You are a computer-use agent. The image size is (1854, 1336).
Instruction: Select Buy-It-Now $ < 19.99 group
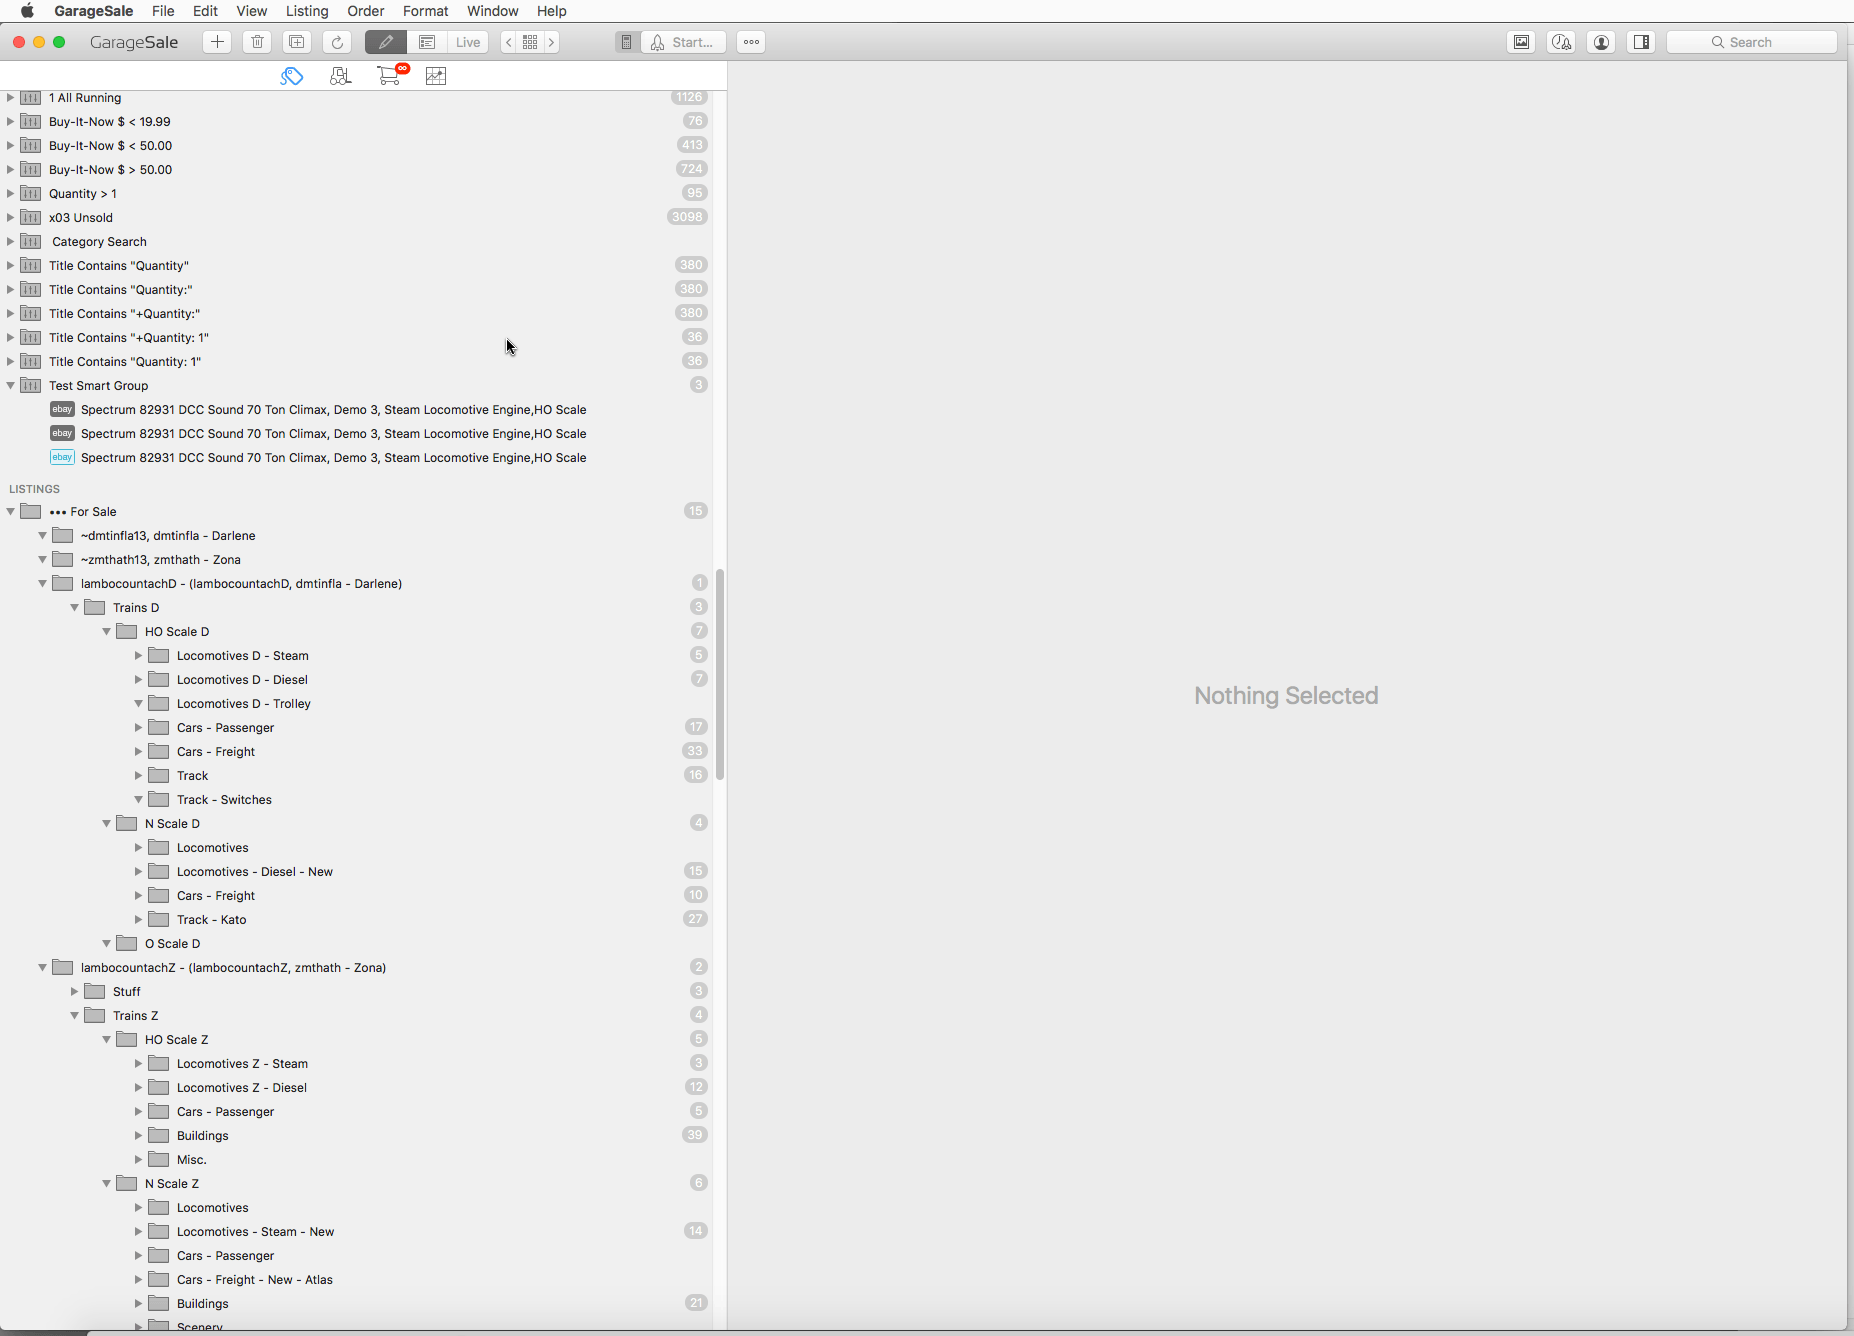[356, 121]
